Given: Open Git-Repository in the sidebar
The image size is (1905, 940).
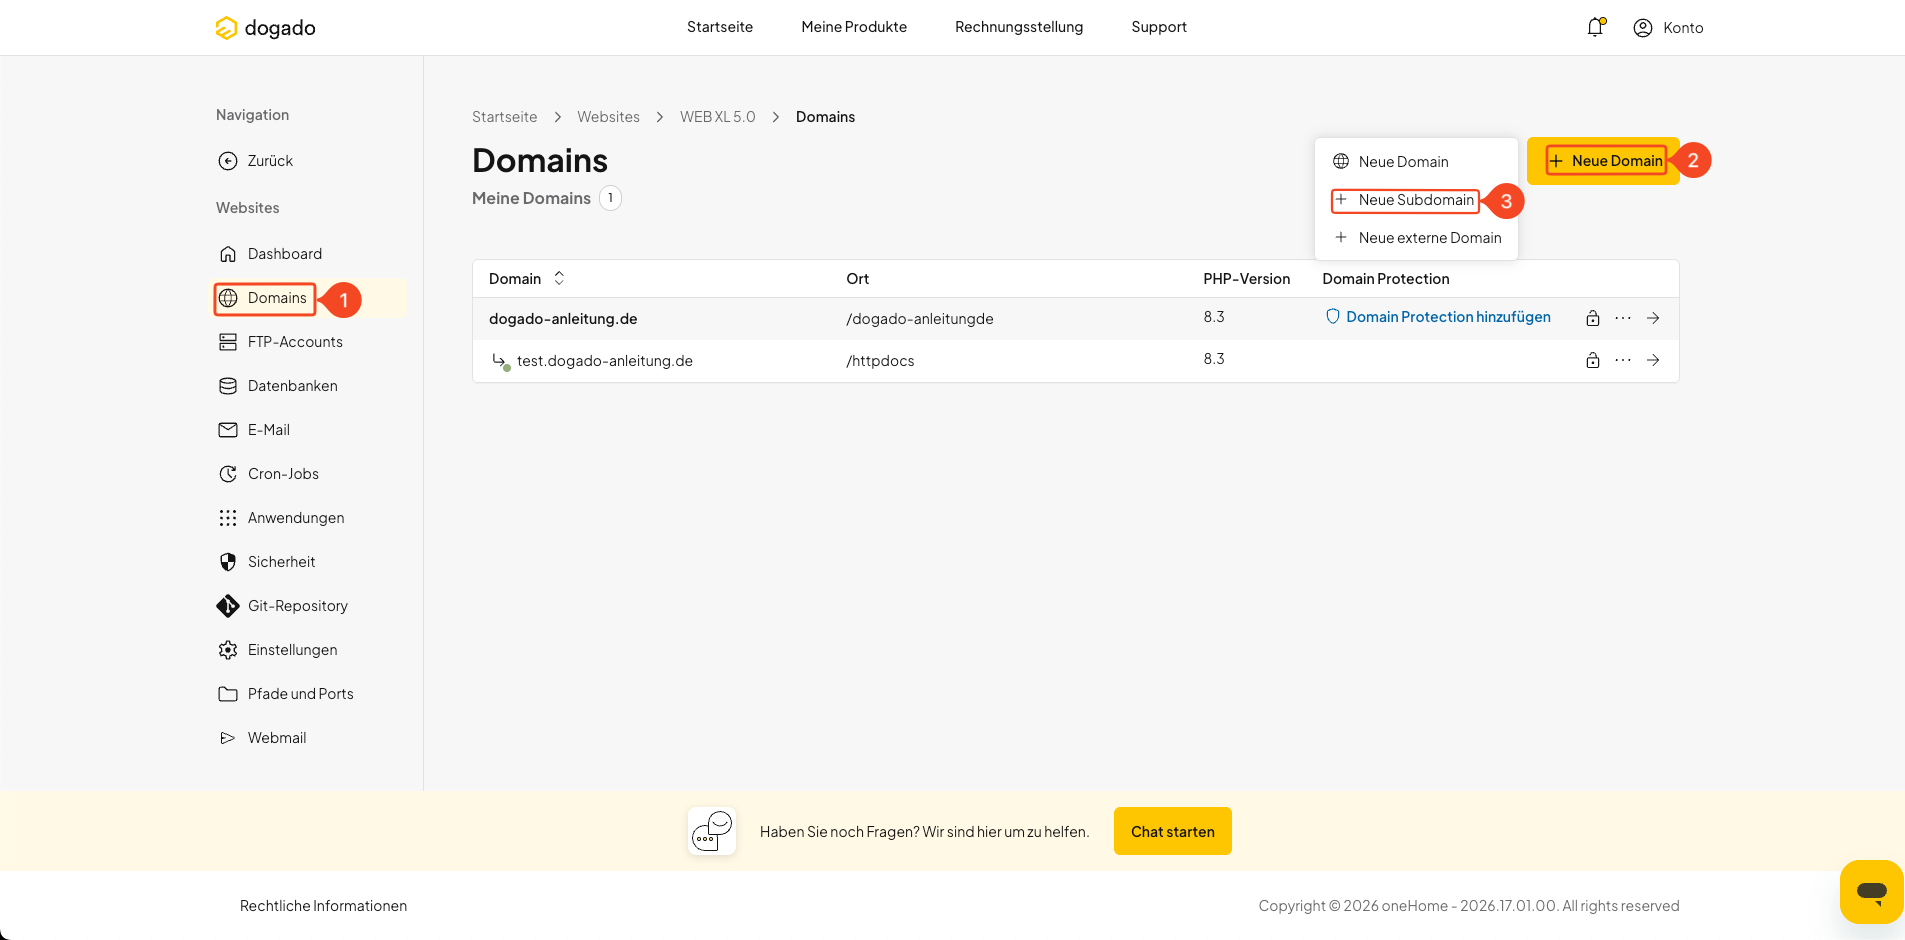Looking at the screenshot, I should click(x=283, y=606).
